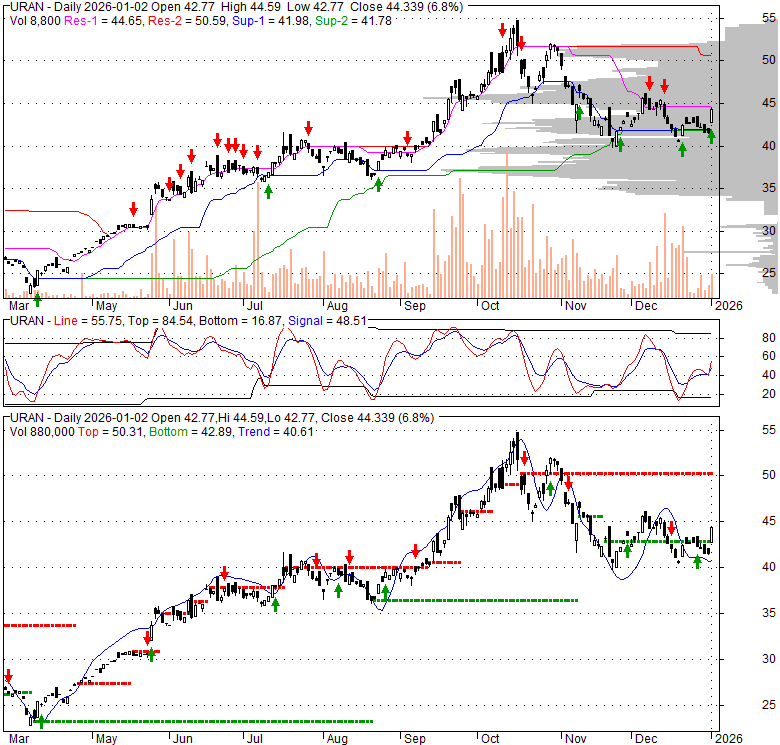Click the 80 level on the oscillator scale
780x745 pixels.
click(x=769, y=338)
